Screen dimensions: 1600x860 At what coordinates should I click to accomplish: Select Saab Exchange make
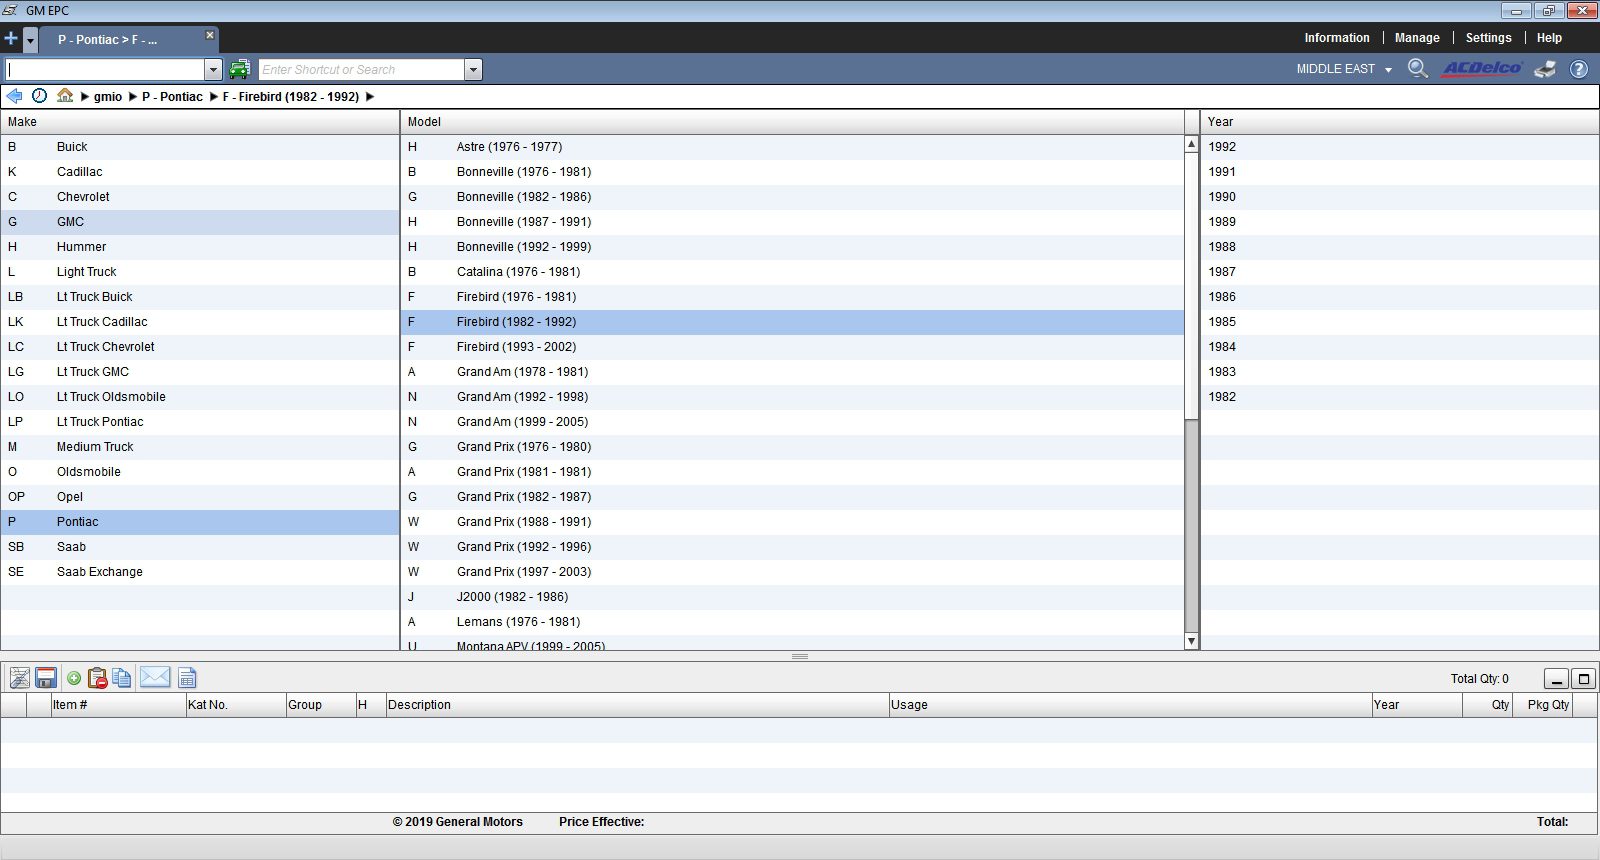click(x=200, y=572)
